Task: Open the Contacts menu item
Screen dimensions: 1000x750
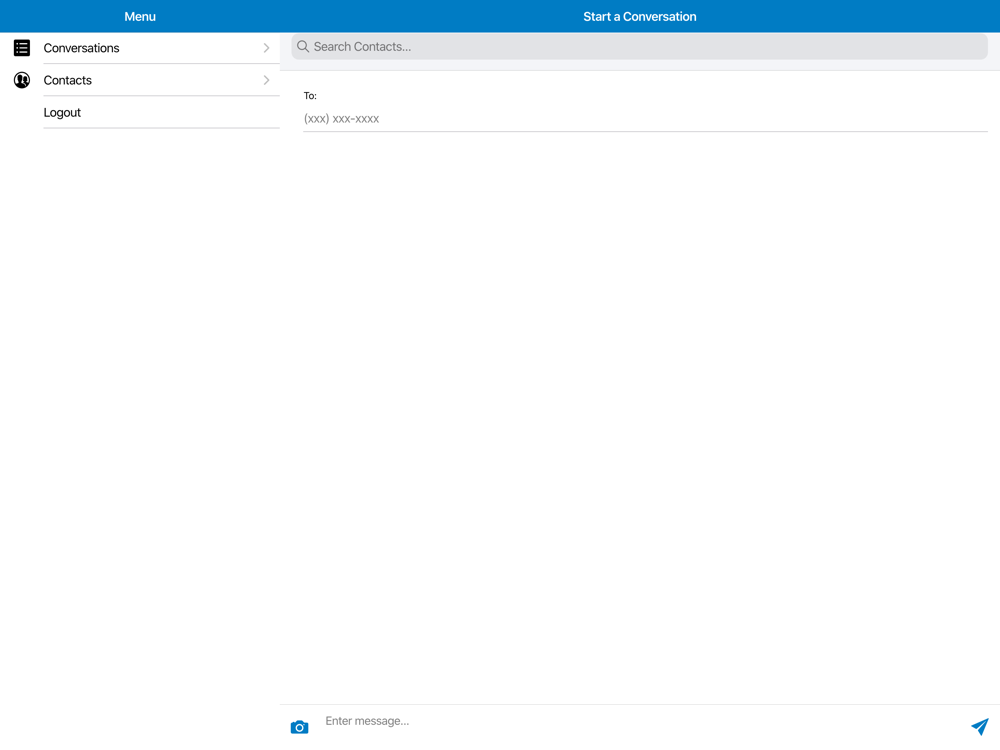Action: [140, 80]
